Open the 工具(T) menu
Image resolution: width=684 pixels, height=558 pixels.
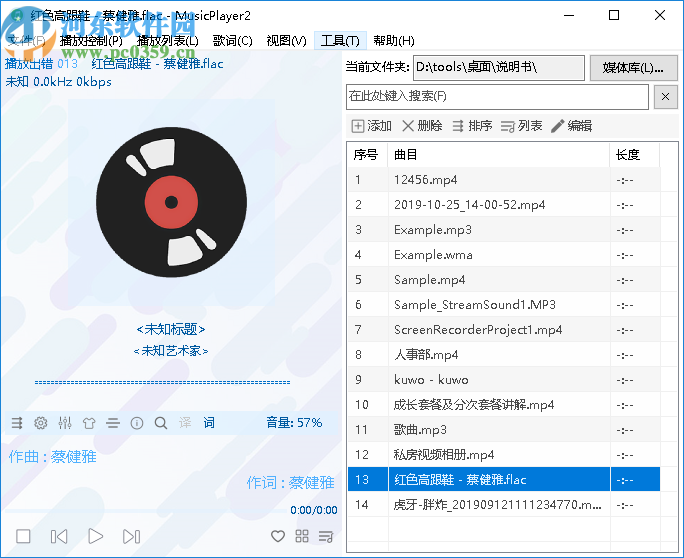tap(340, 41)
